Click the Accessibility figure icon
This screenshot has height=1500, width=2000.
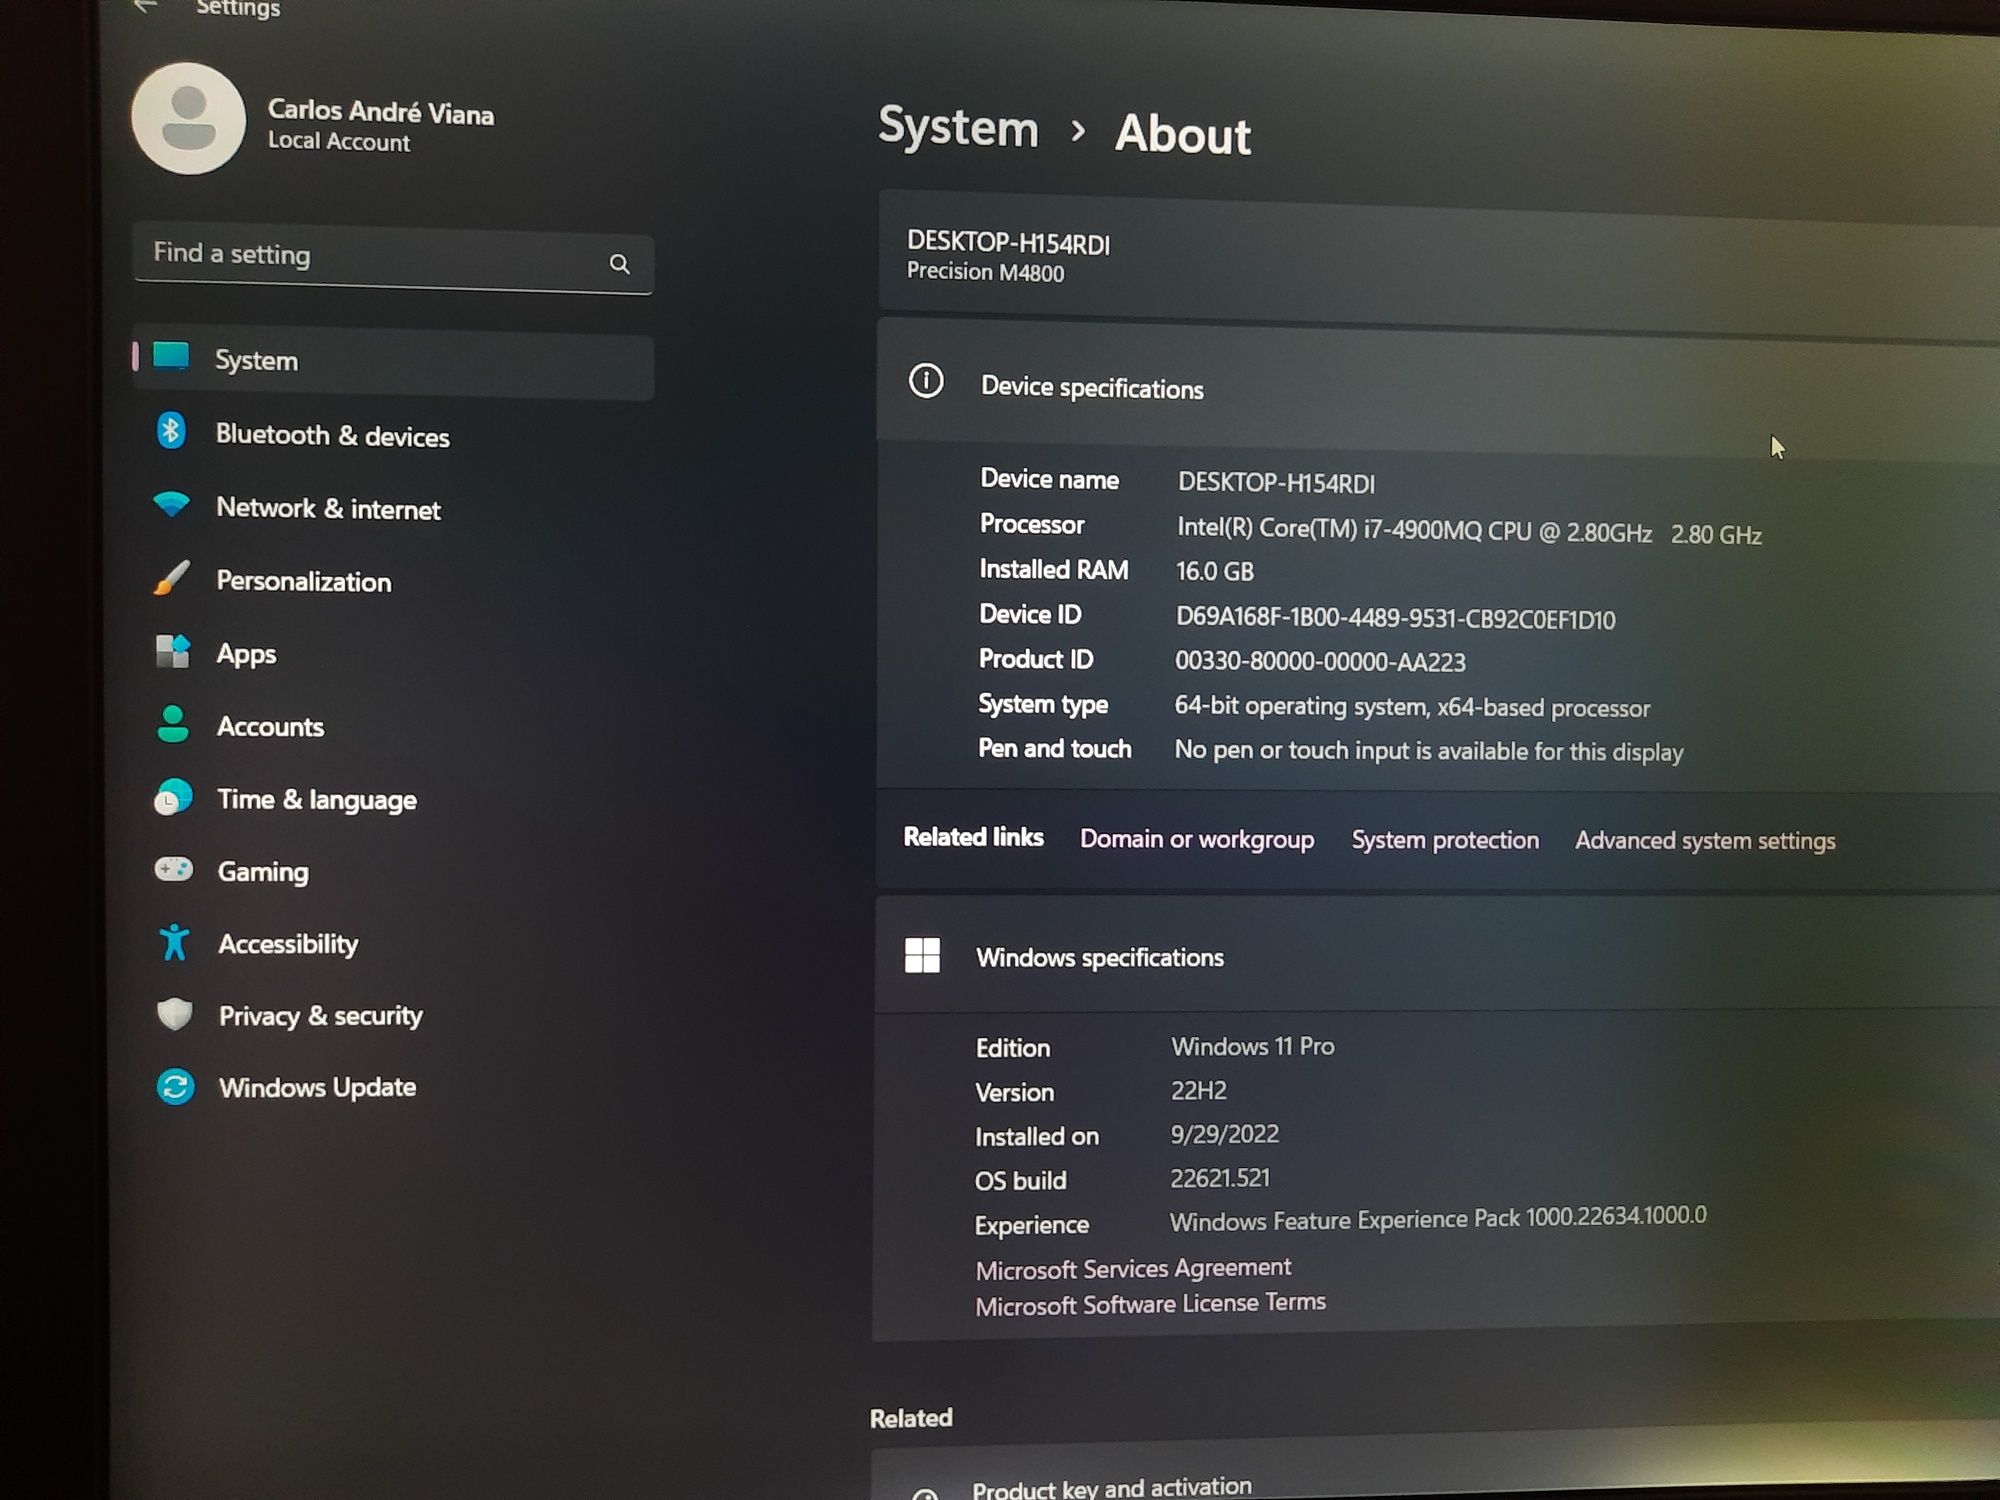coord(174,942)
